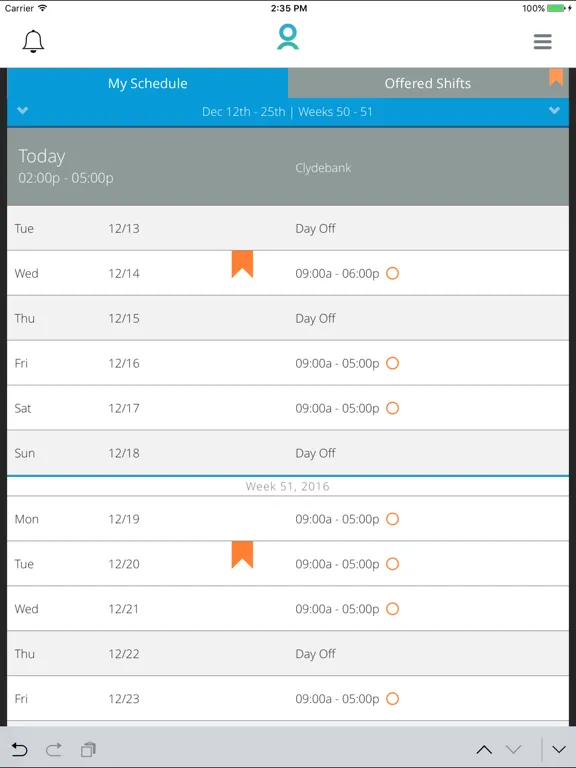
Task: Dismiss keyboard bar with rightmost chevron
Action: point(559,749)
